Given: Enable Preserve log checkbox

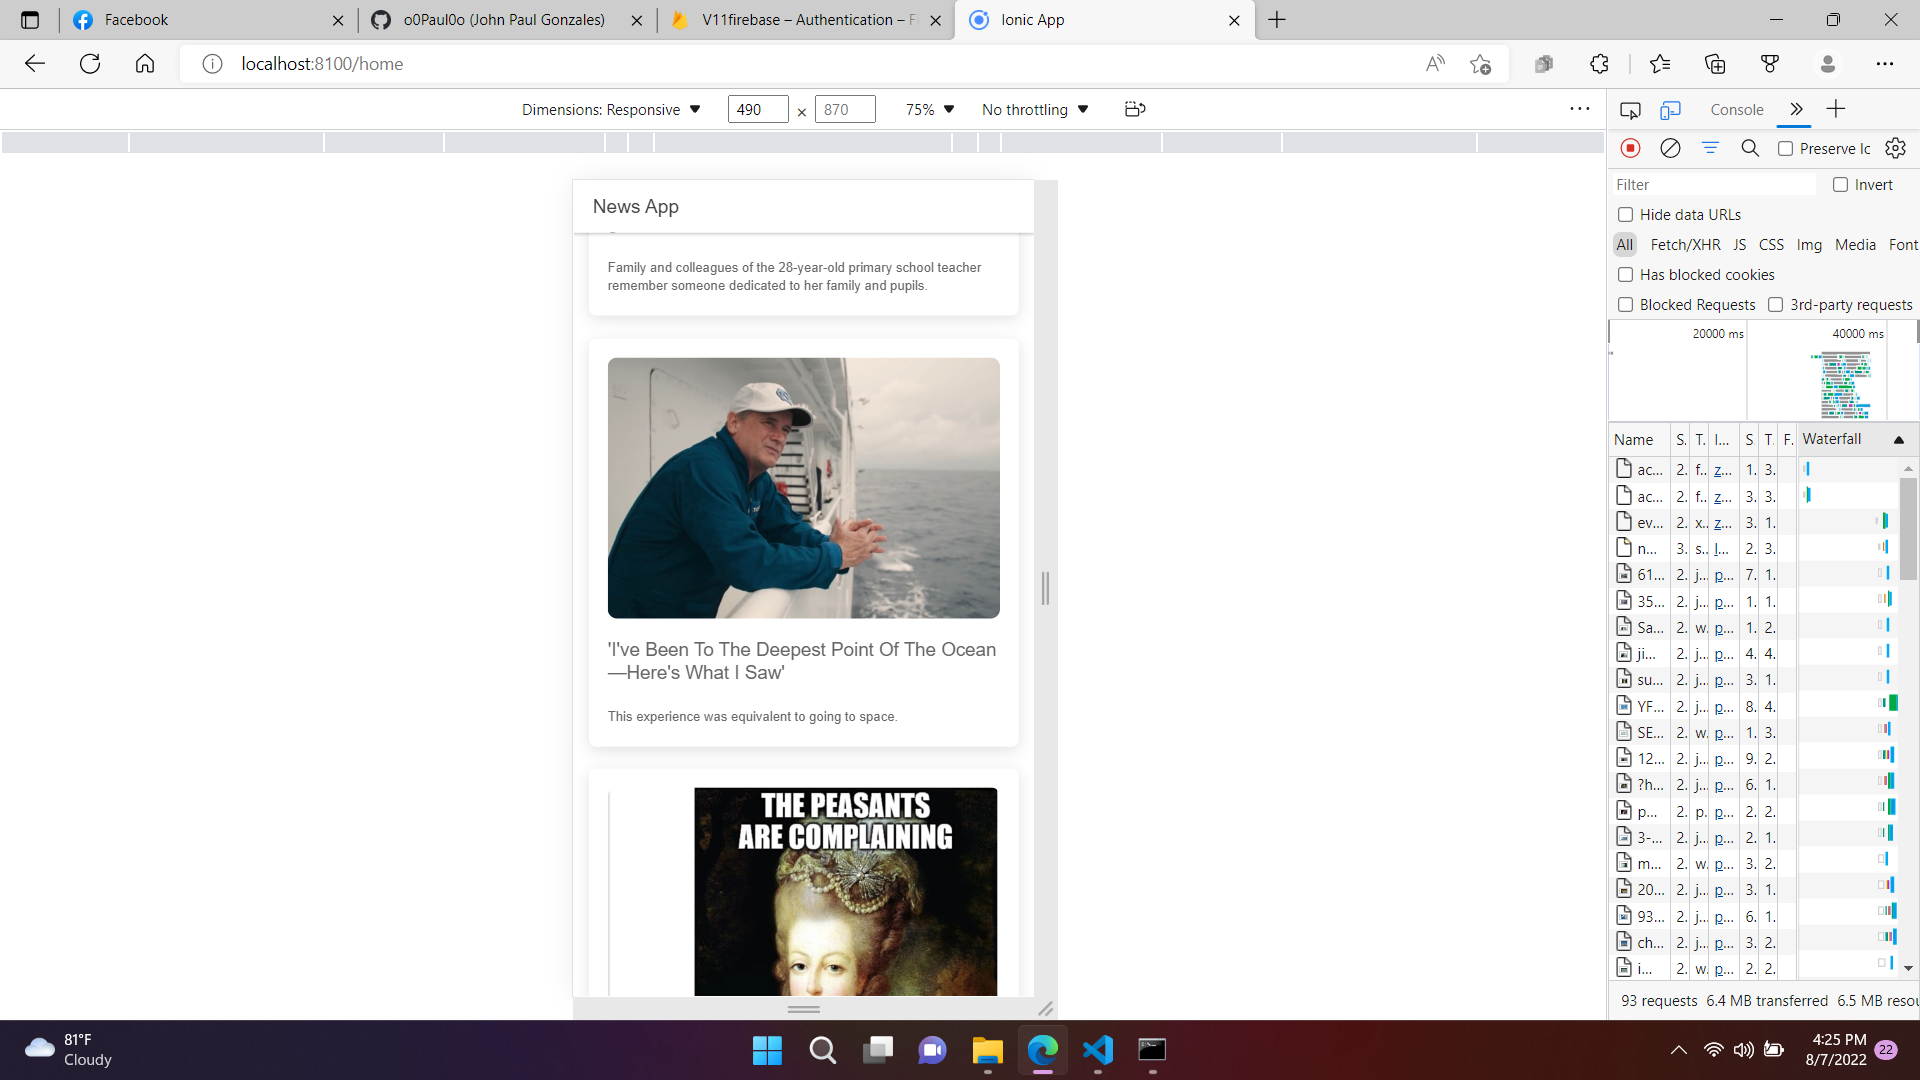Looking at the screenshot, I should point(1785,149).
